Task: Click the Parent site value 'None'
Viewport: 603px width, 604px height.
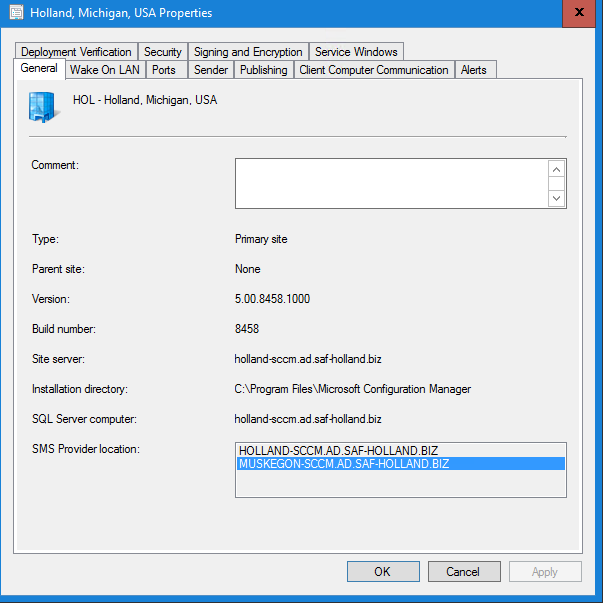Action: pyautogui.click(x=248, y=269)
